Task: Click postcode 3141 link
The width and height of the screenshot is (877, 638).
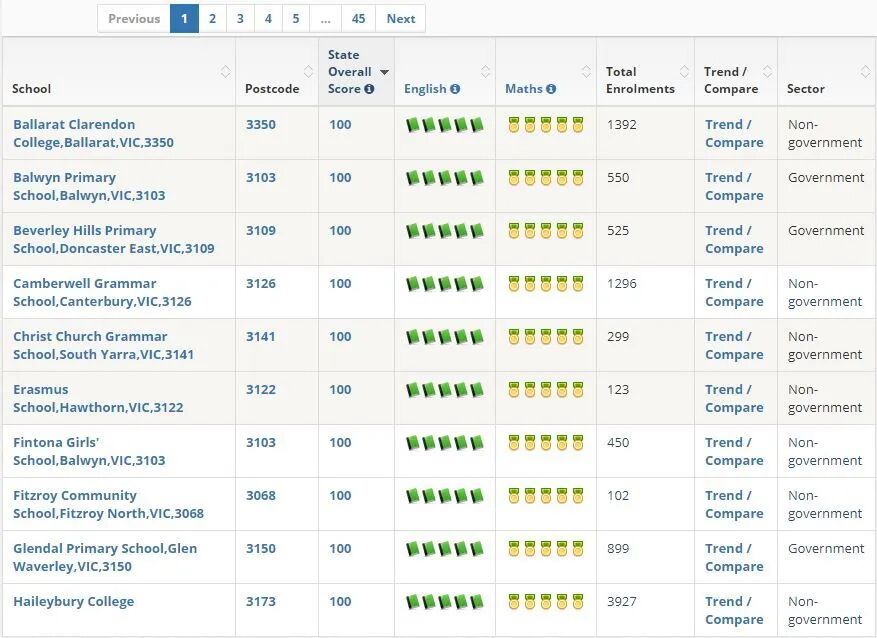Action: 261,336
